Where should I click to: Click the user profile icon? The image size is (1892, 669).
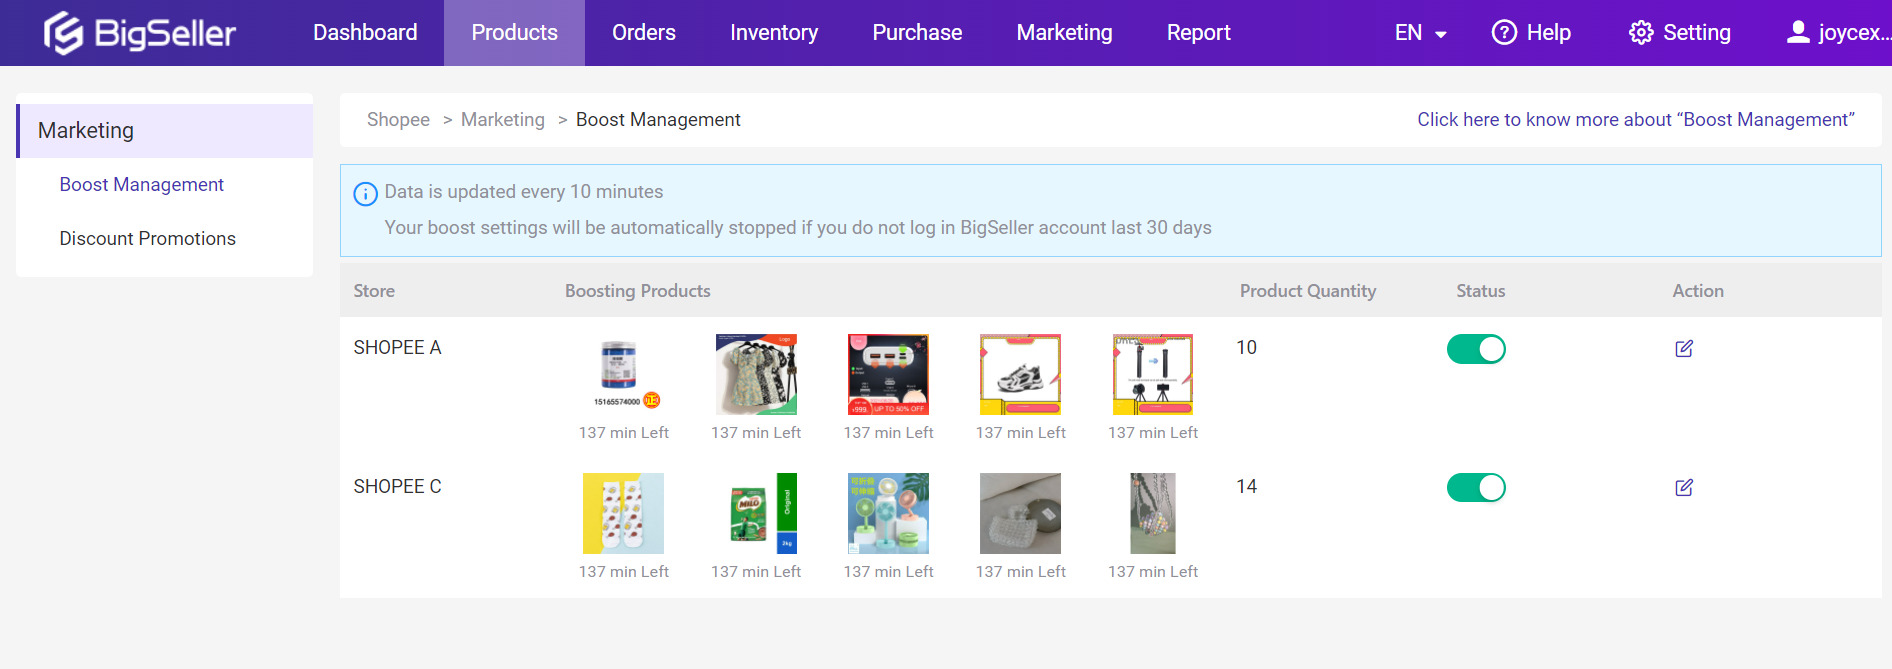click(x=1797, y=33)
